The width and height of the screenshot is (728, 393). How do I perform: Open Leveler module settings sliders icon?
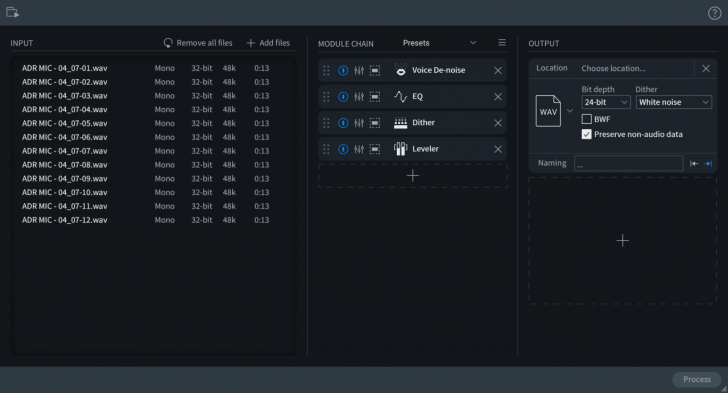point(359,149)
